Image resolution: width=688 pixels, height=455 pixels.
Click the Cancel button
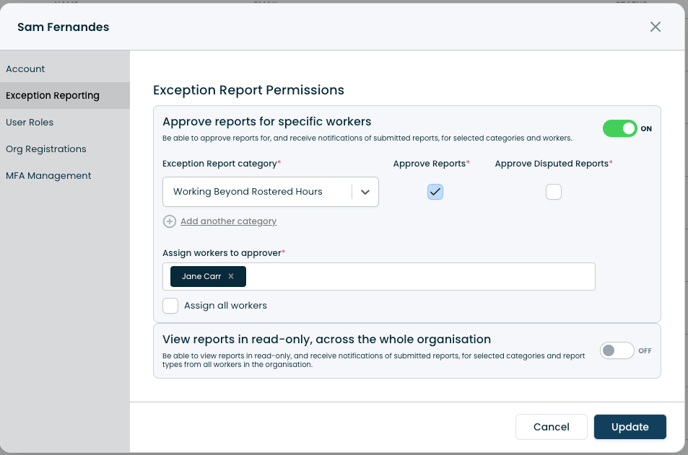pos(551,427)
